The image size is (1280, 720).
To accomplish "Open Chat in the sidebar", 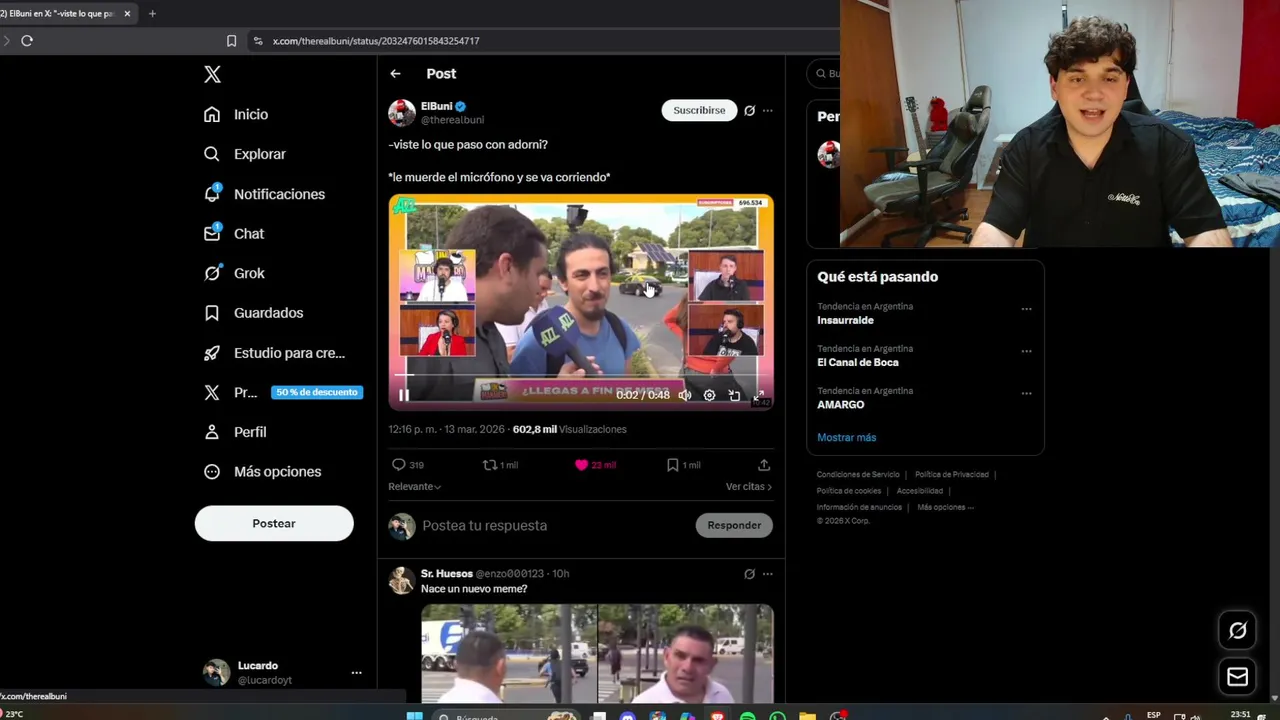I will 234,233.
